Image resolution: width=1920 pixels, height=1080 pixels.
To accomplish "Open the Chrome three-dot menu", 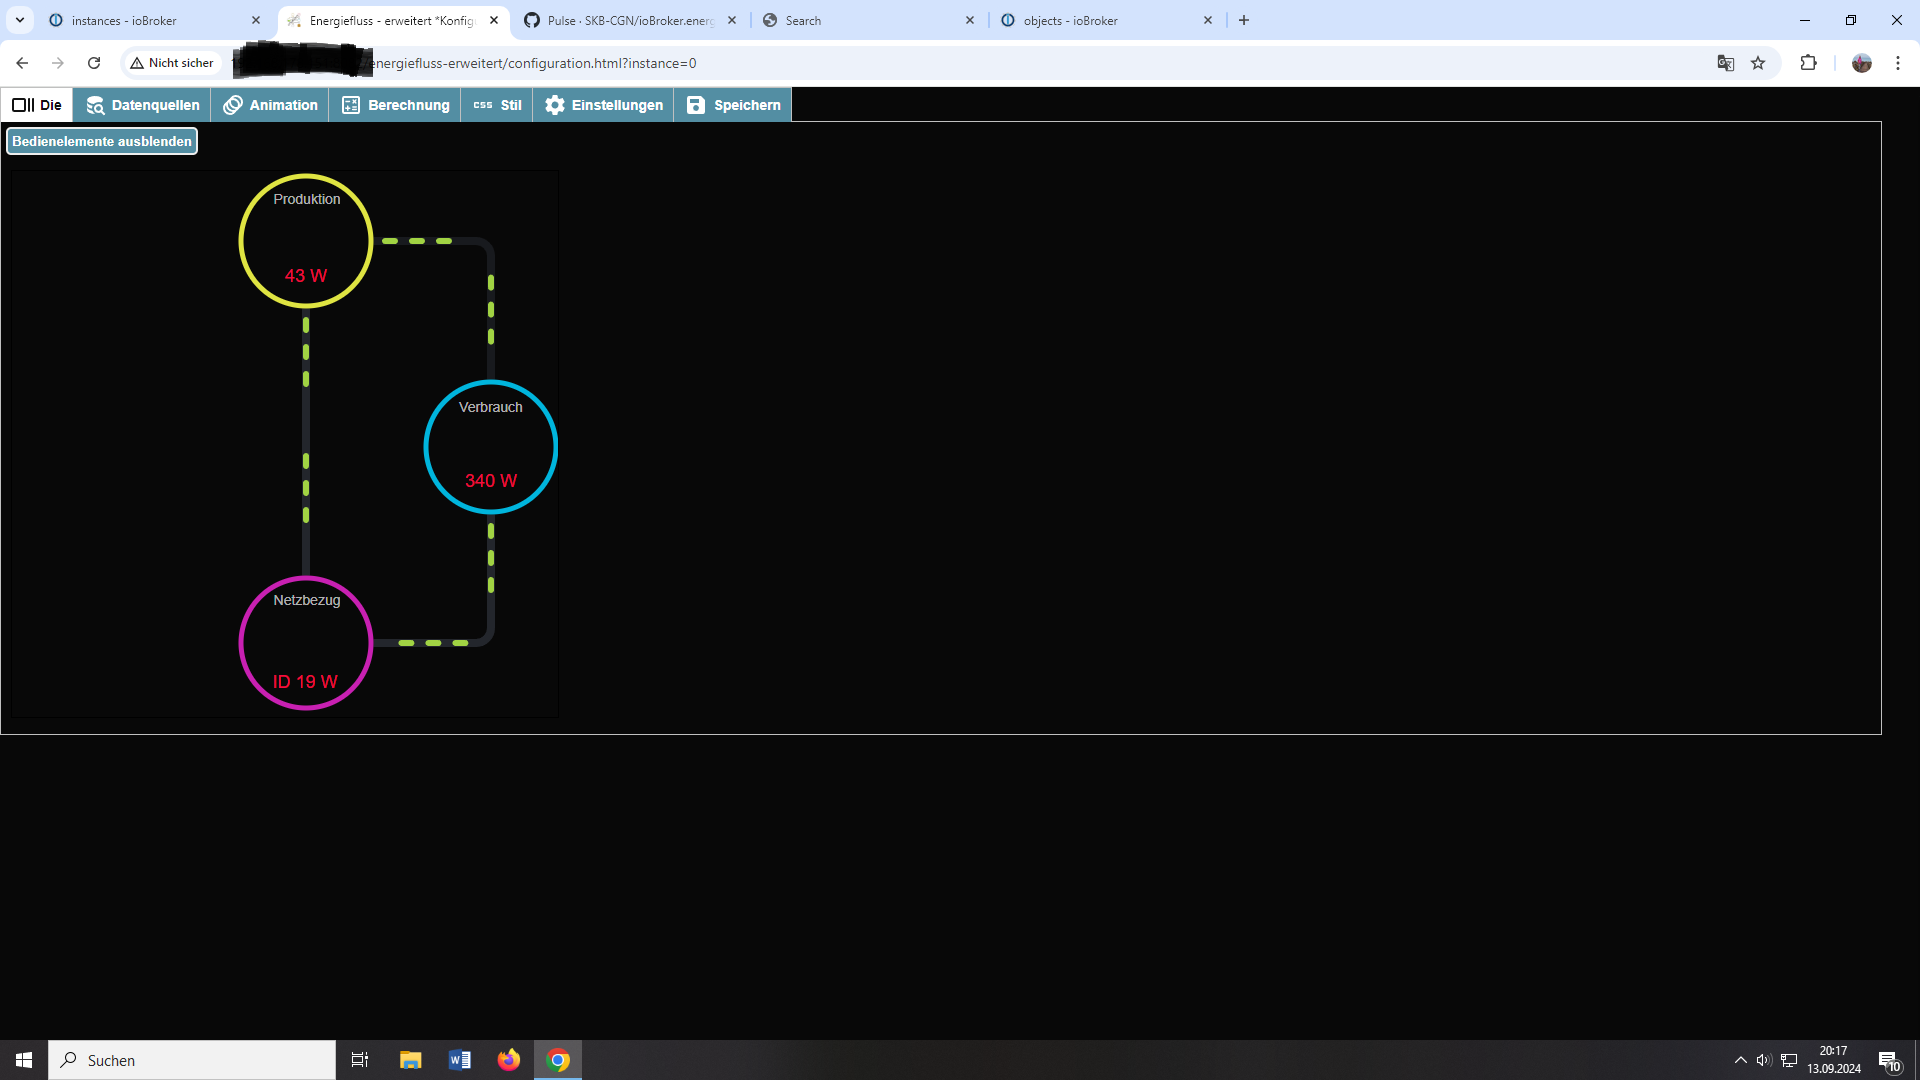I will [1898, 63].
